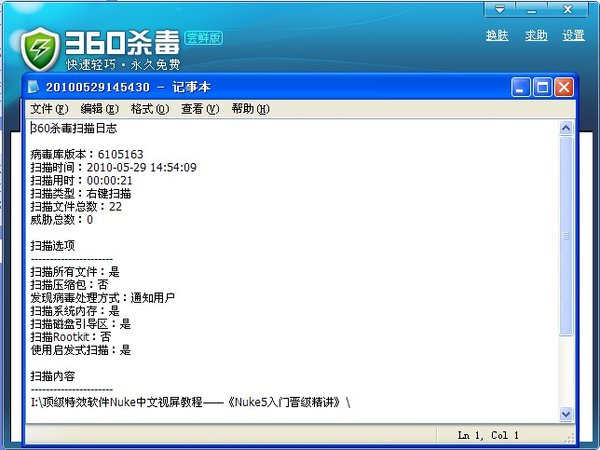Click the line 扫描磁盘引导区：是

81,324
